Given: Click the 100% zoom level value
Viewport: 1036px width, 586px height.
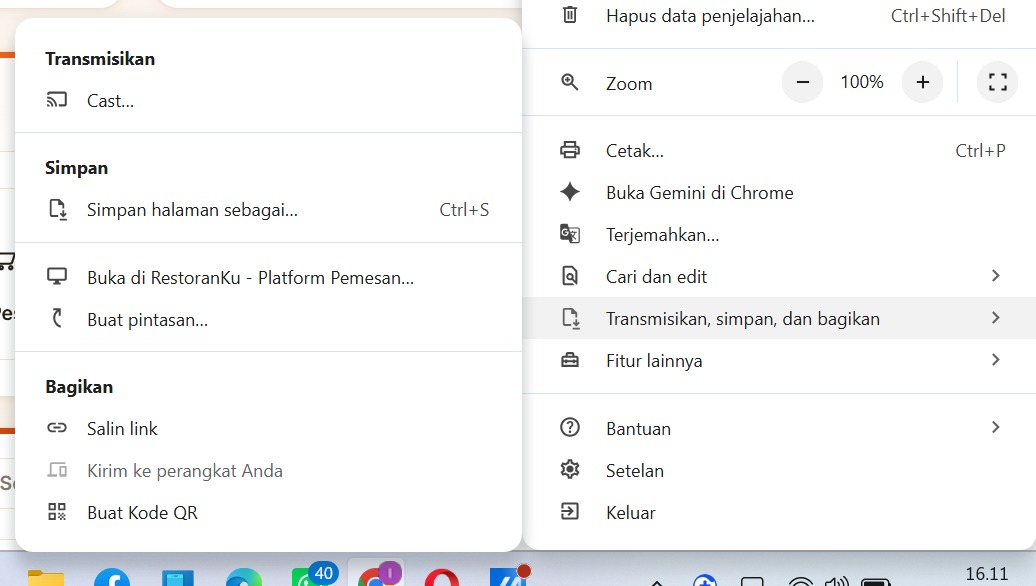Looking at the screenshot, I should 862,82.
